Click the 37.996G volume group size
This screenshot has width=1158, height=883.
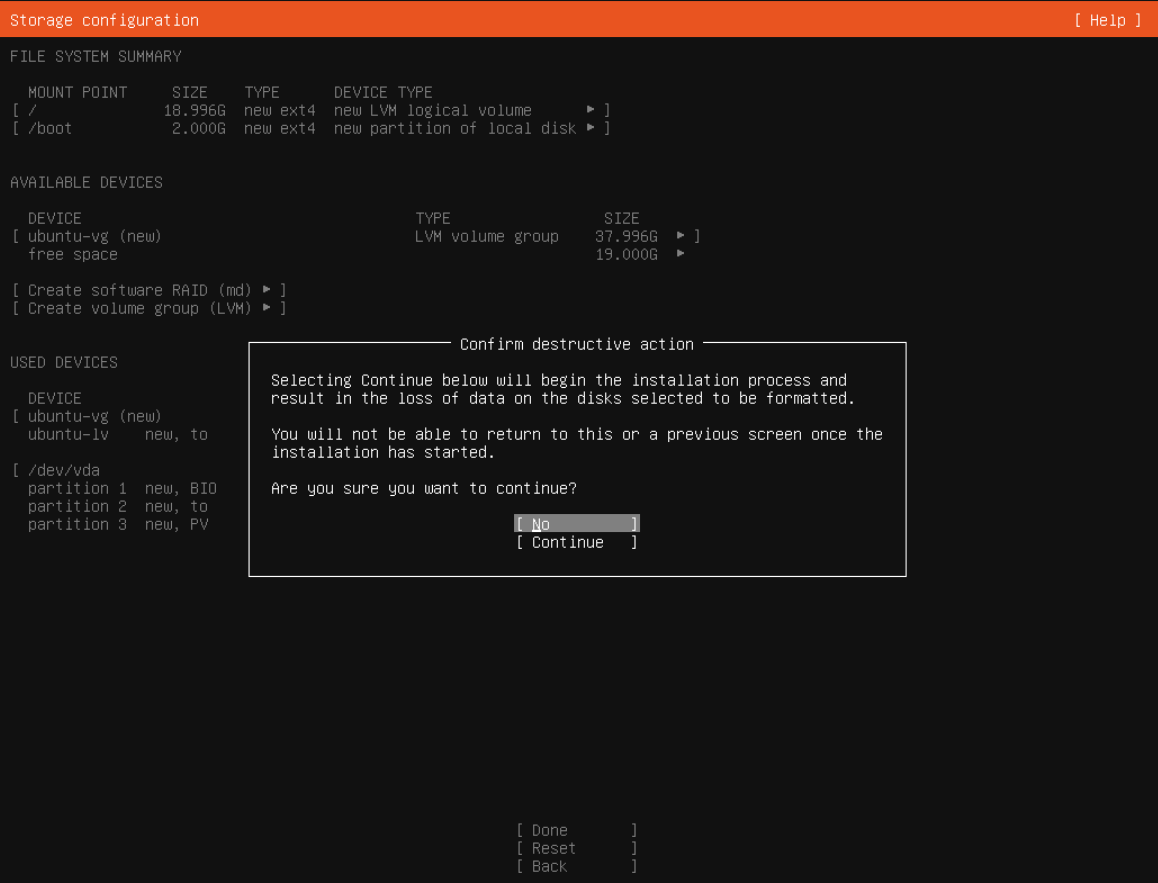626,236
